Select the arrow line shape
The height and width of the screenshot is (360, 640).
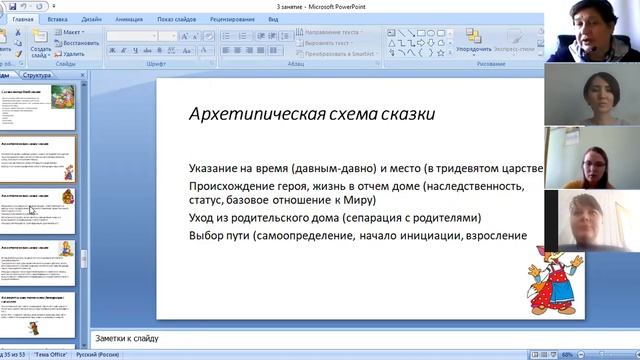(411, 33)
